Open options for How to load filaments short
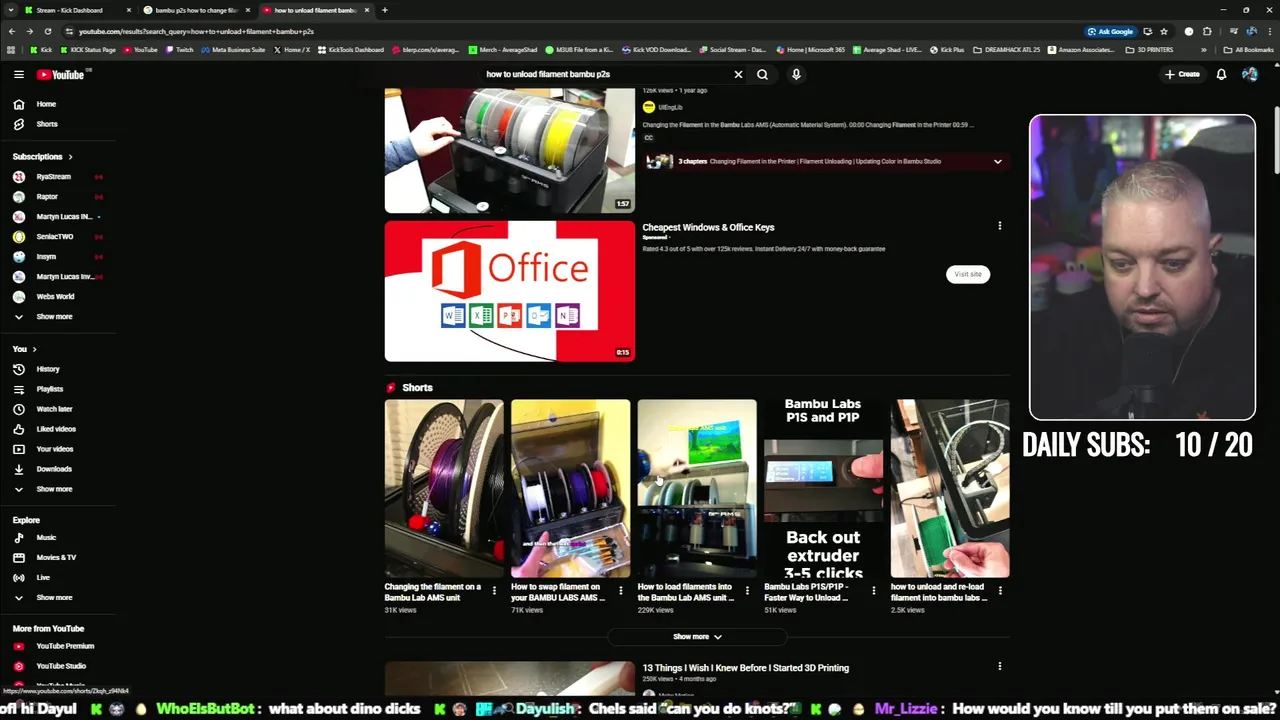1280x720 pixels. [x=747, y=591]
